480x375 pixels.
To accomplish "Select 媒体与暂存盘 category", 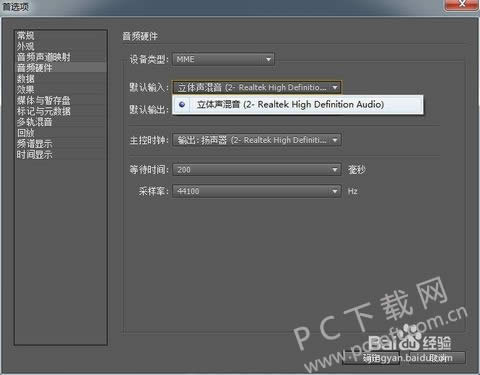I will pos(60,100).
